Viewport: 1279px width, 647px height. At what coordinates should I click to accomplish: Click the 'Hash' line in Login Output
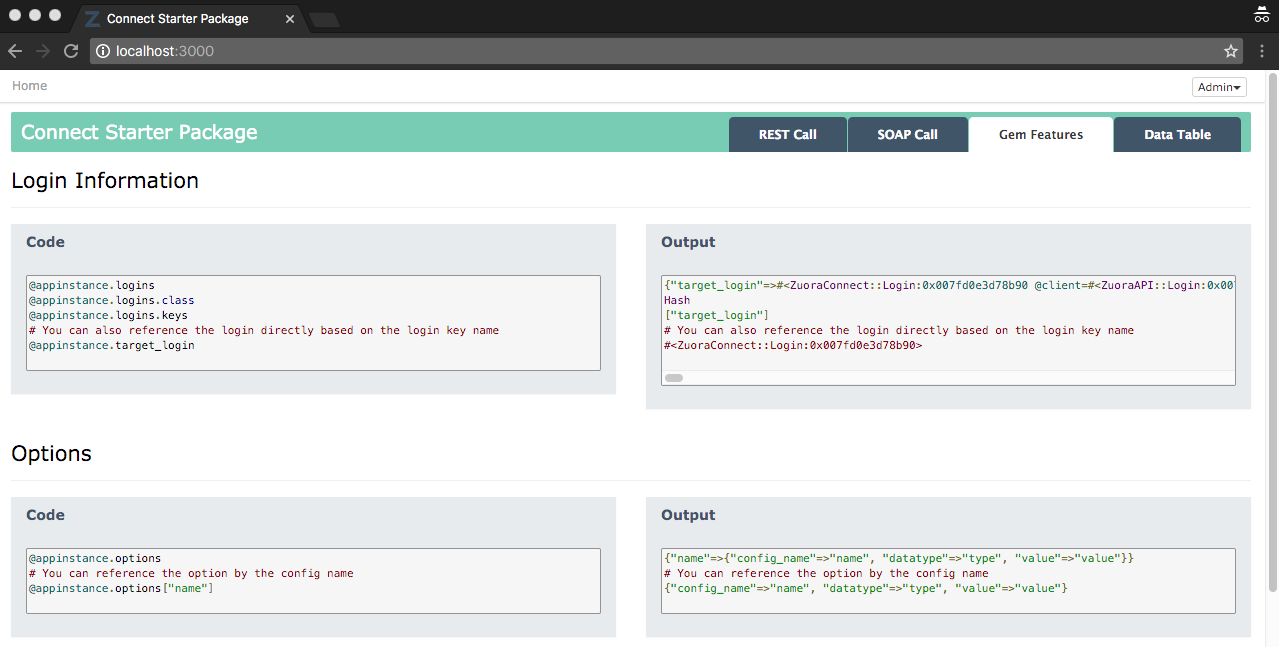tap(677, 300)
